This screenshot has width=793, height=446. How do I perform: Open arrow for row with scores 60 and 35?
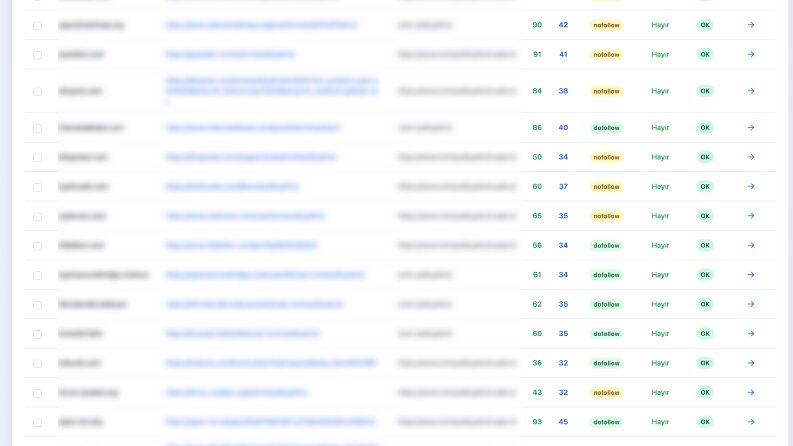coord(751,334)
